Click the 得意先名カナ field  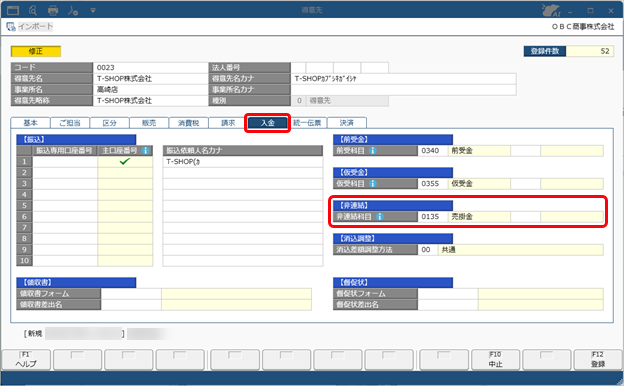[x=404, y=79]
